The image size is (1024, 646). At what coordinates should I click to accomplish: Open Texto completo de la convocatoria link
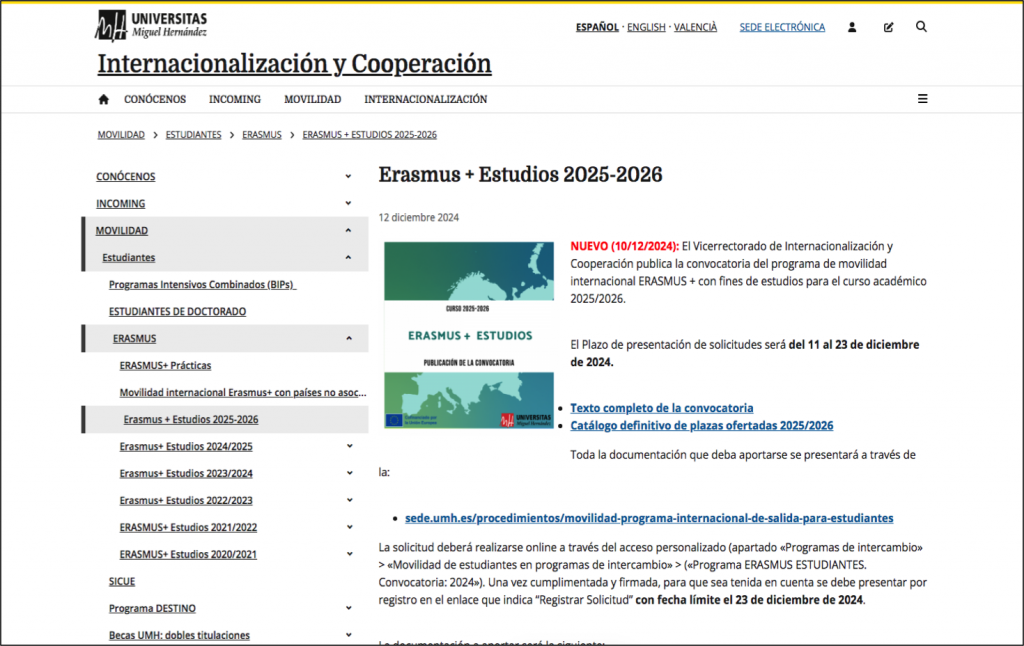662,408
